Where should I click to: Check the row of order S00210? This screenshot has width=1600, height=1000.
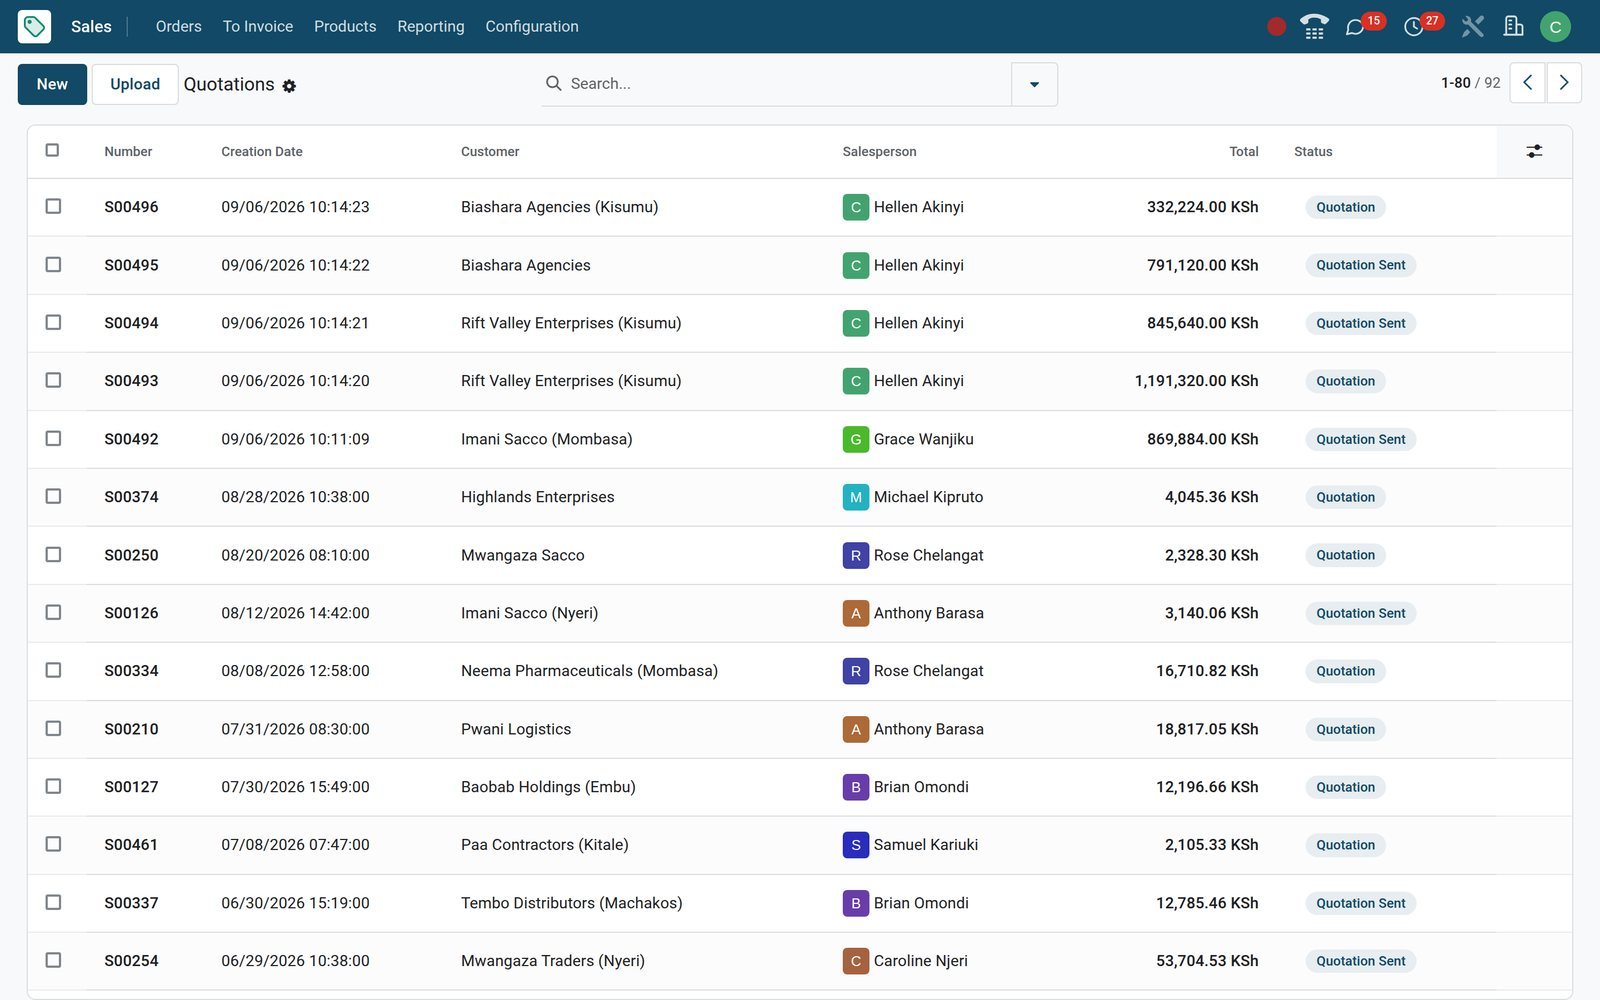[53, 728]
